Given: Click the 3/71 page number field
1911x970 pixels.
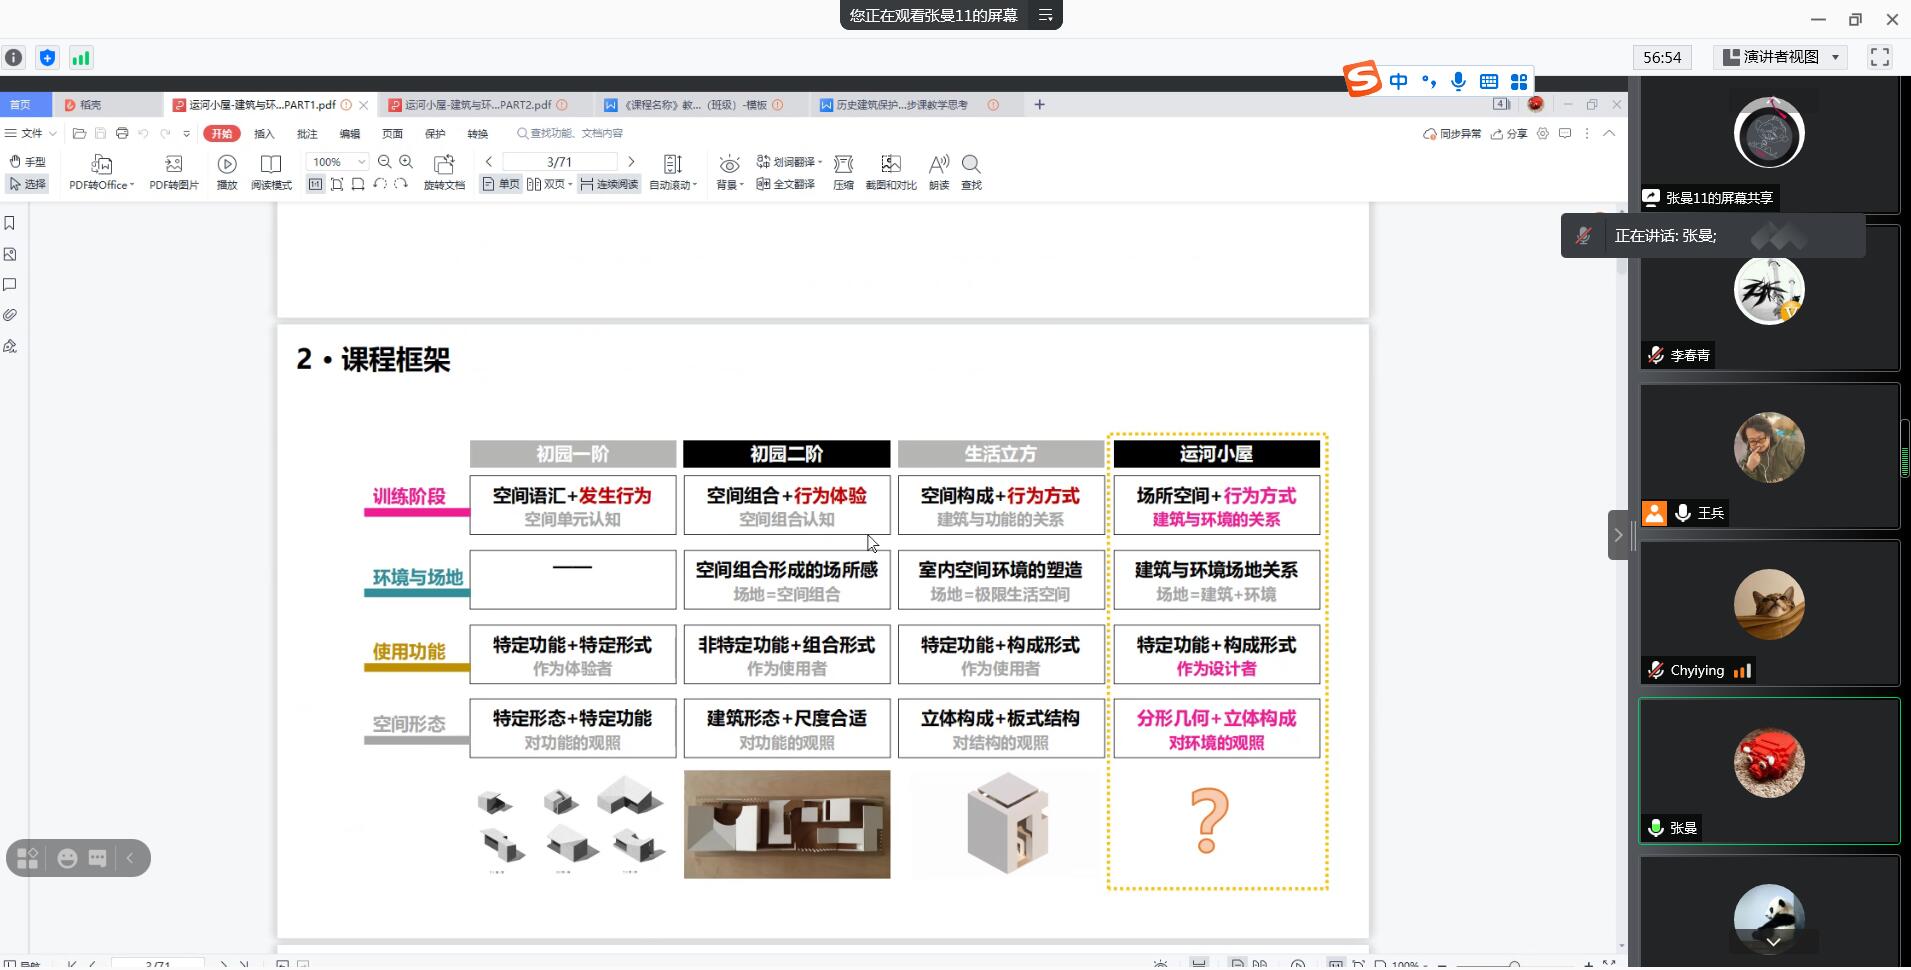Looking at the screenshot, I should 559,162.
